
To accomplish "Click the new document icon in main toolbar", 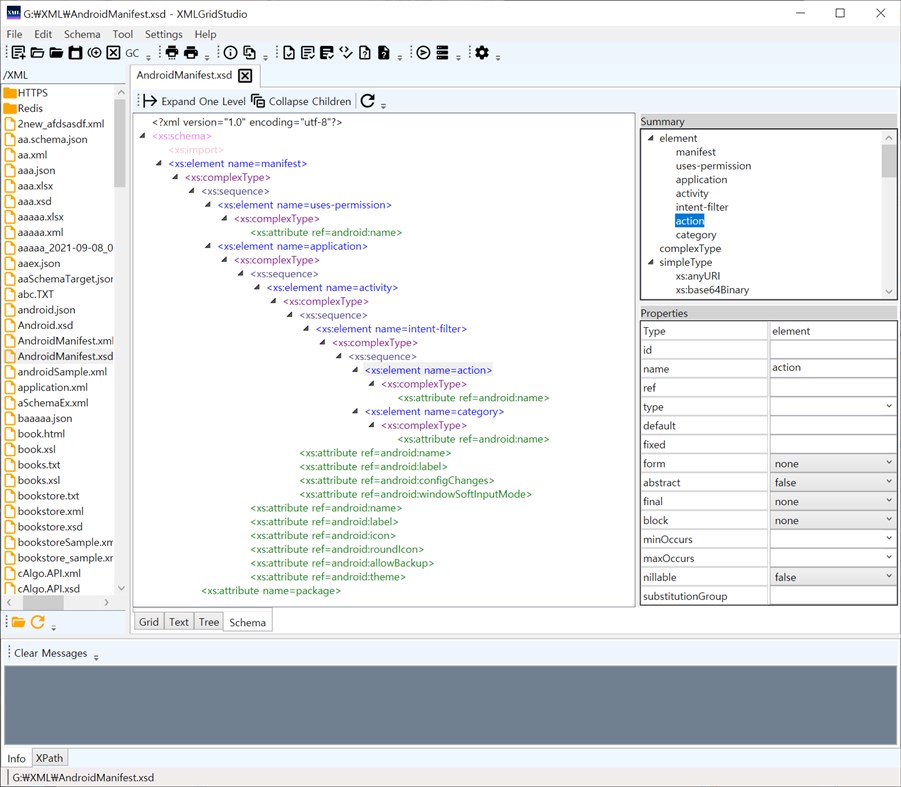I will [18, 53].
